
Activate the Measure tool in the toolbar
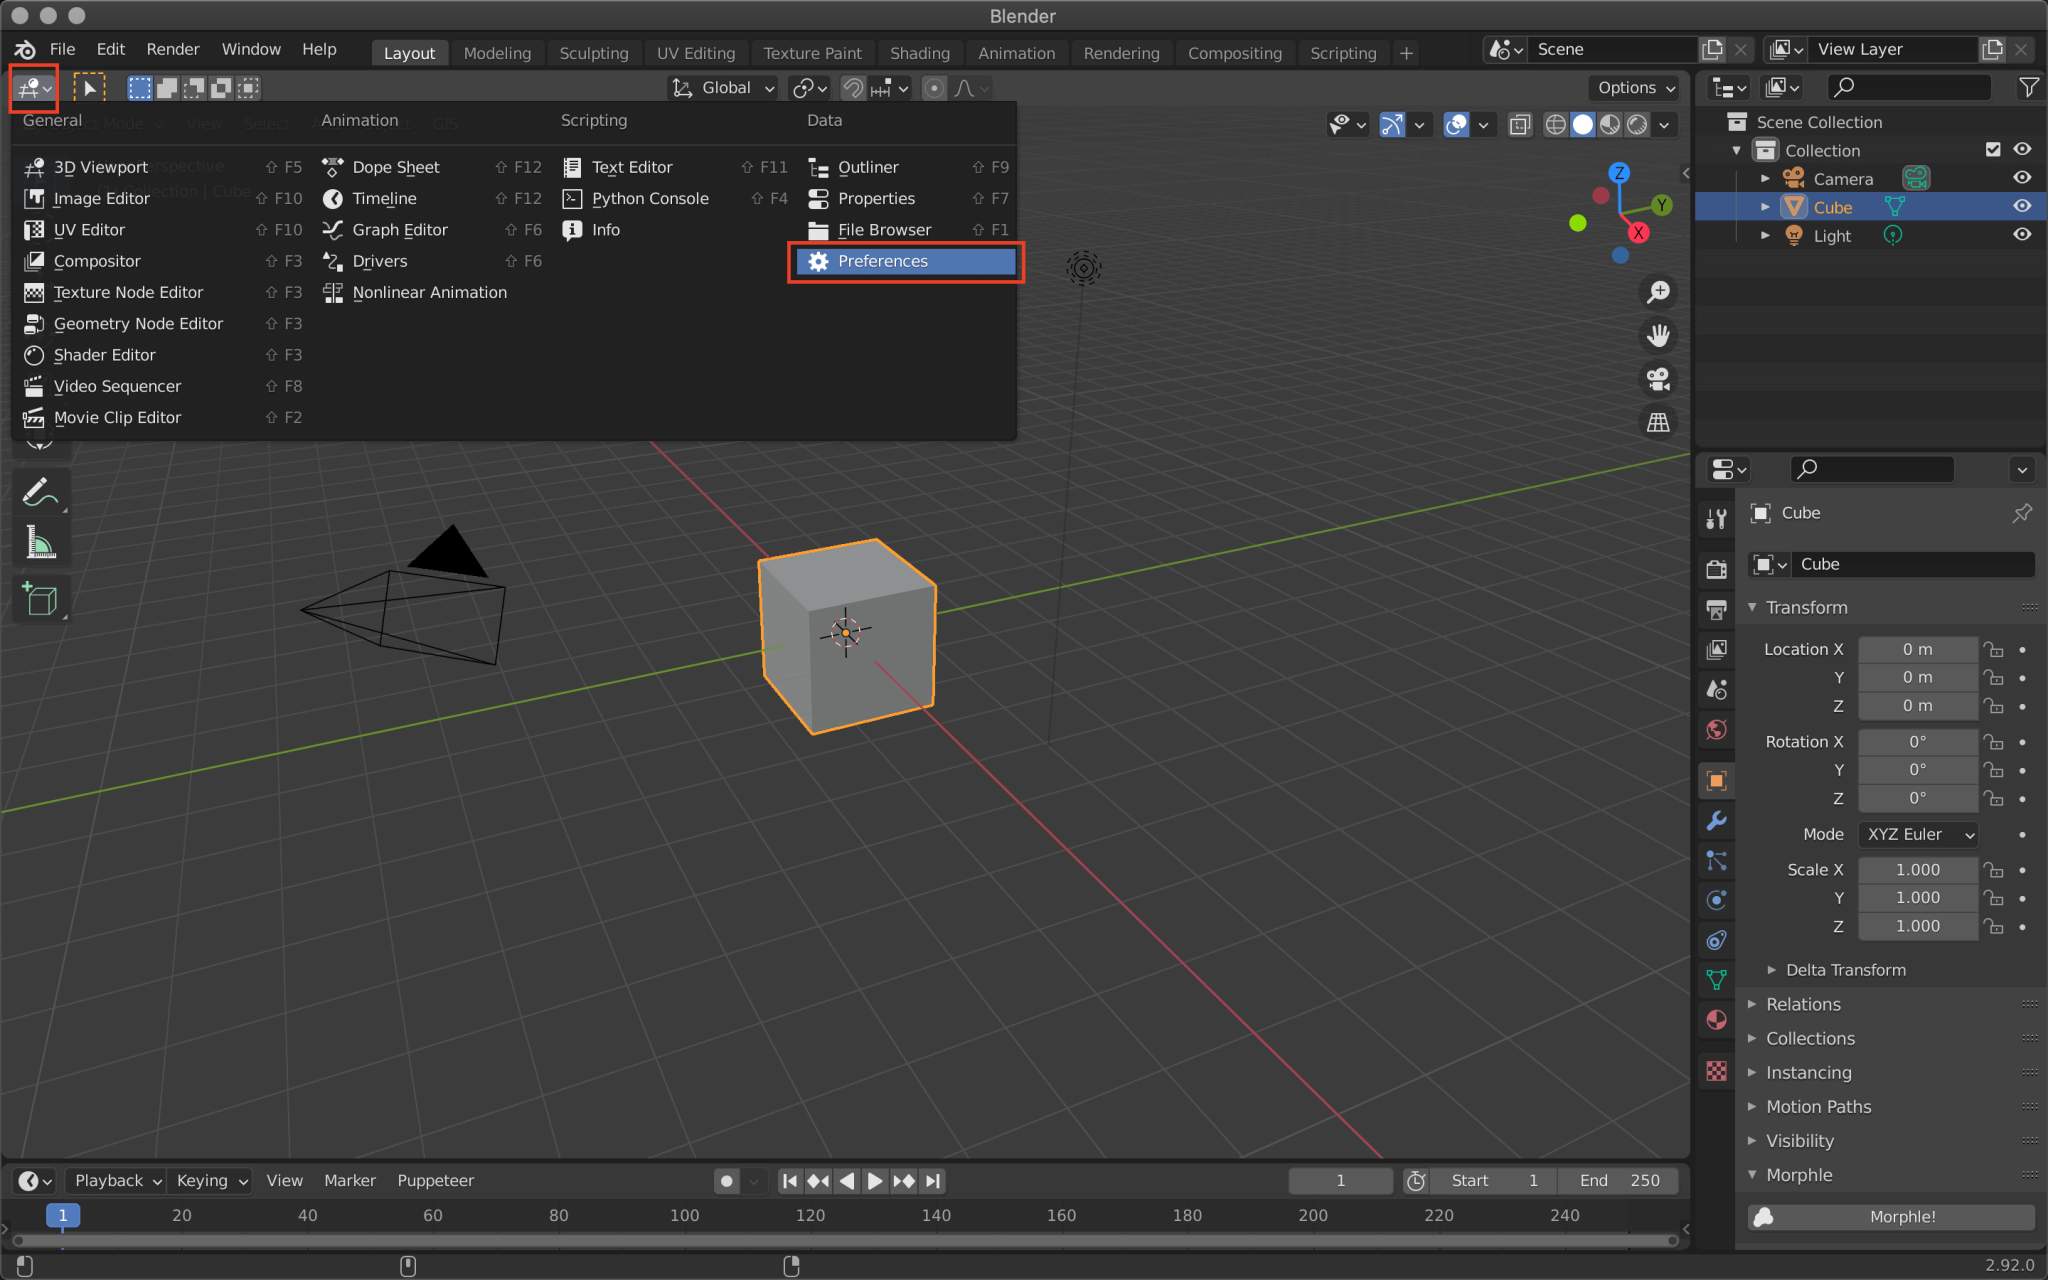41,541
